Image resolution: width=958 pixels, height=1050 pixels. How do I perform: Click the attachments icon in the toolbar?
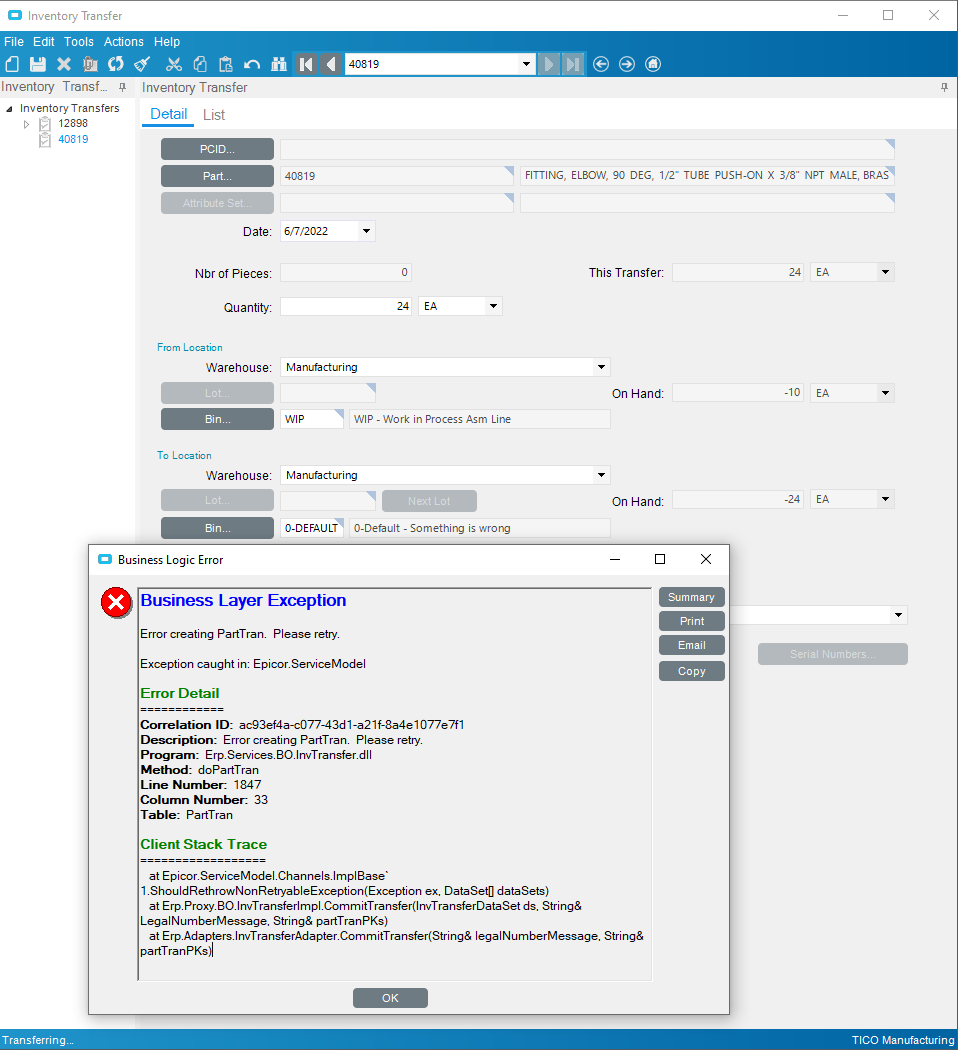[x=90, y=64]
